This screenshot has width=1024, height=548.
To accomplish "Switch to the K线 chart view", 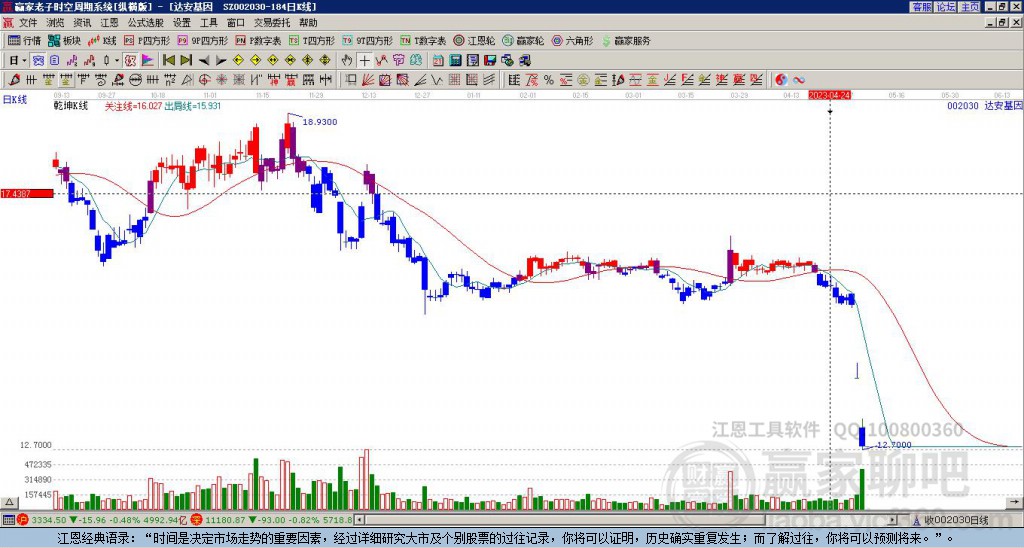I will click(x=103, y=40).
